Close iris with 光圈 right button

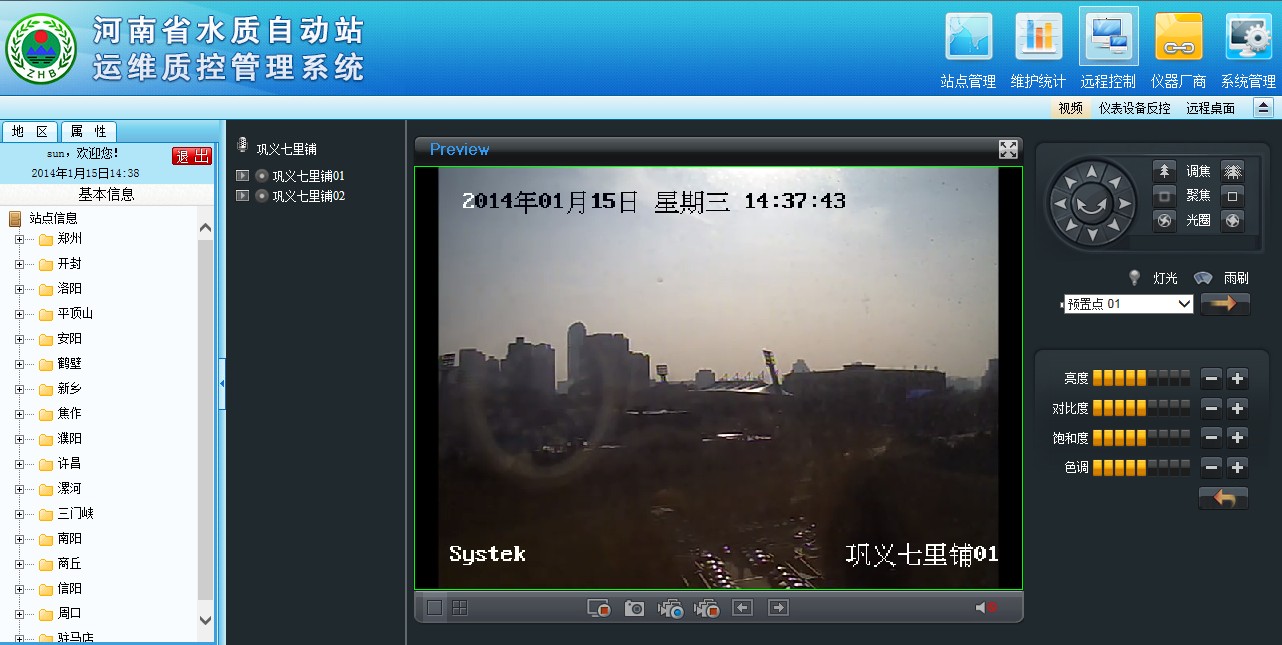point(1233,220)
